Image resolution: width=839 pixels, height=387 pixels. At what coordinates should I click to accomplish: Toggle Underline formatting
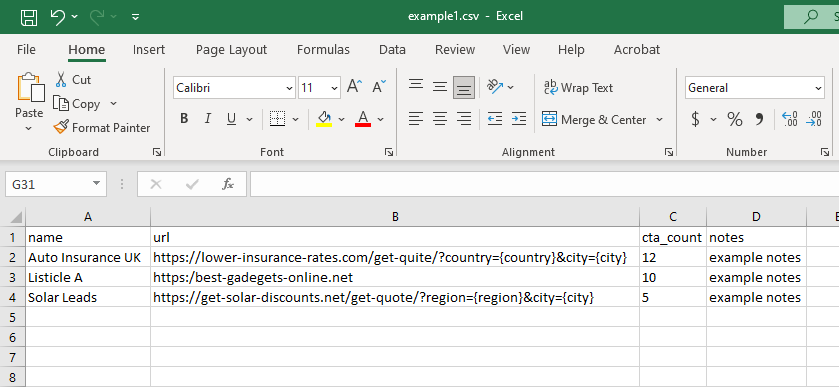tap(231, 119)
